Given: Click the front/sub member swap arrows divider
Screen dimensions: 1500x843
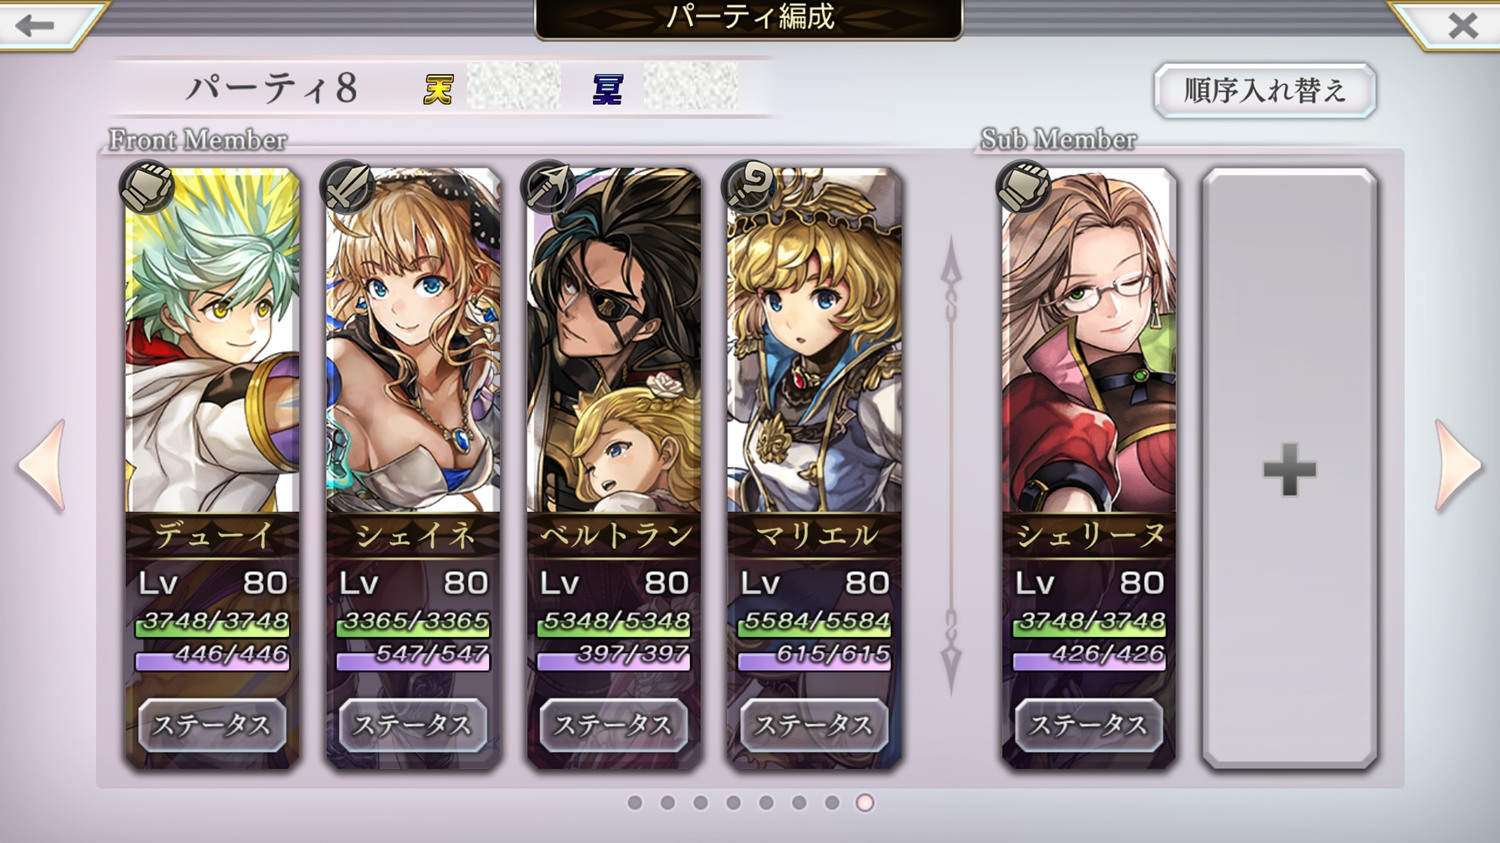Looking at the screenshot, I should 951,467.
